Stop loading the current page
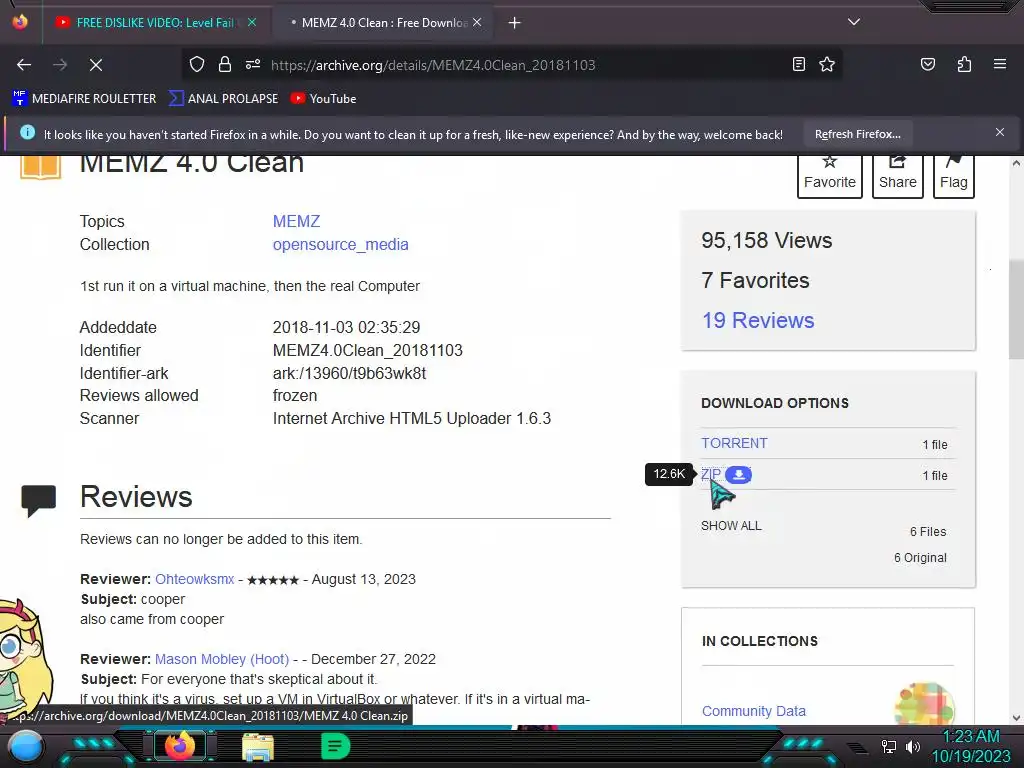The height and width of the screenshot is (768, 1024). (95, 65)
